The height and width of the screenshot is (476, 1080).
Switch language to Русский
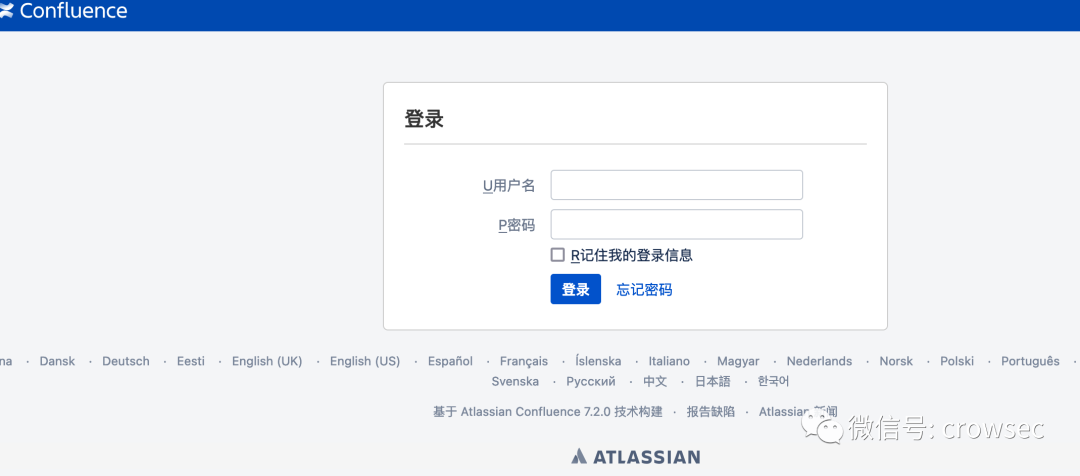(591, 381)
